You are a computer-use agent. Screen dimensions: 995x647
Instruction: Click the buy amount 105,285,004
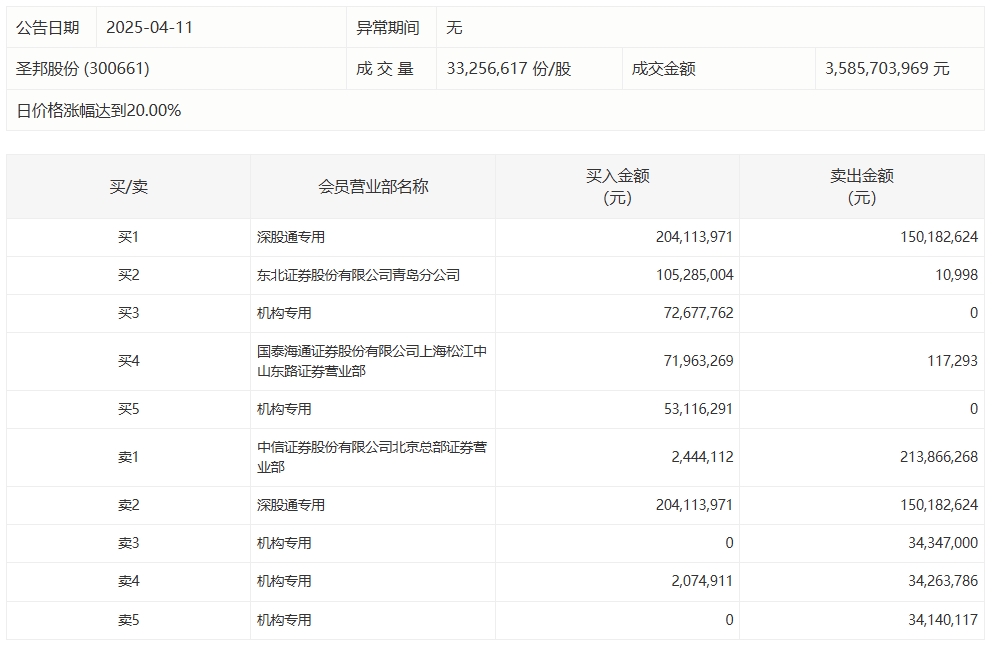click(694, 275)
